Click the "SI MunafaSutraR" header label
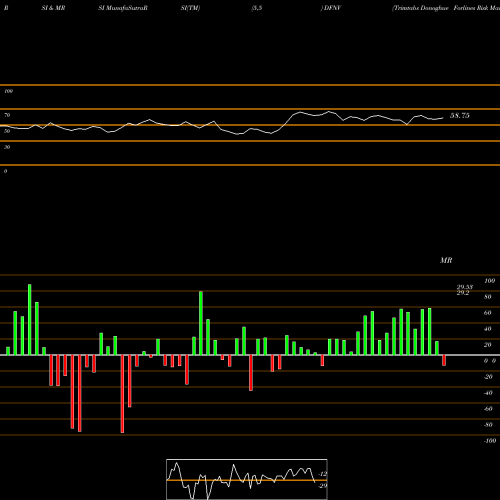Image resolution: width=500 pixels, height=500 pixels. [123, 8]
